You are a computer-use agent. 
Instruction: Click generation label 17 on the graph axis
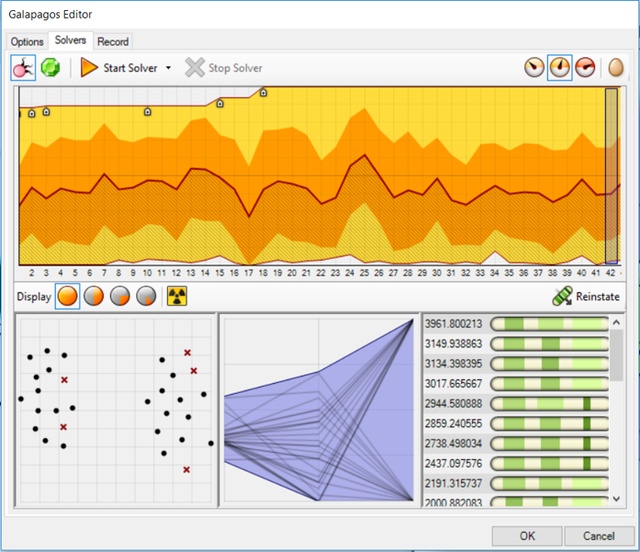(249, 273)
